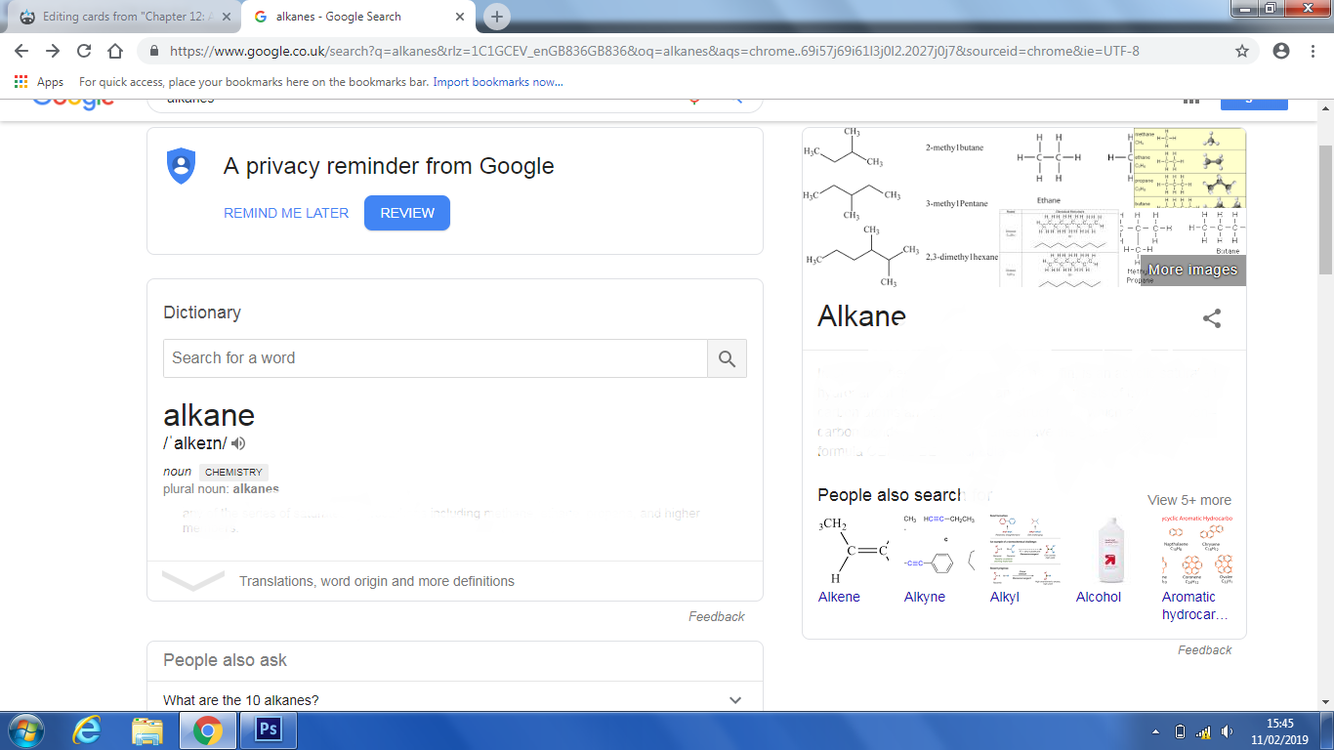Viewport: 1334px width, 750px height.
Task: Adjust volume from system tray speaker
Action: (1227, 732)
